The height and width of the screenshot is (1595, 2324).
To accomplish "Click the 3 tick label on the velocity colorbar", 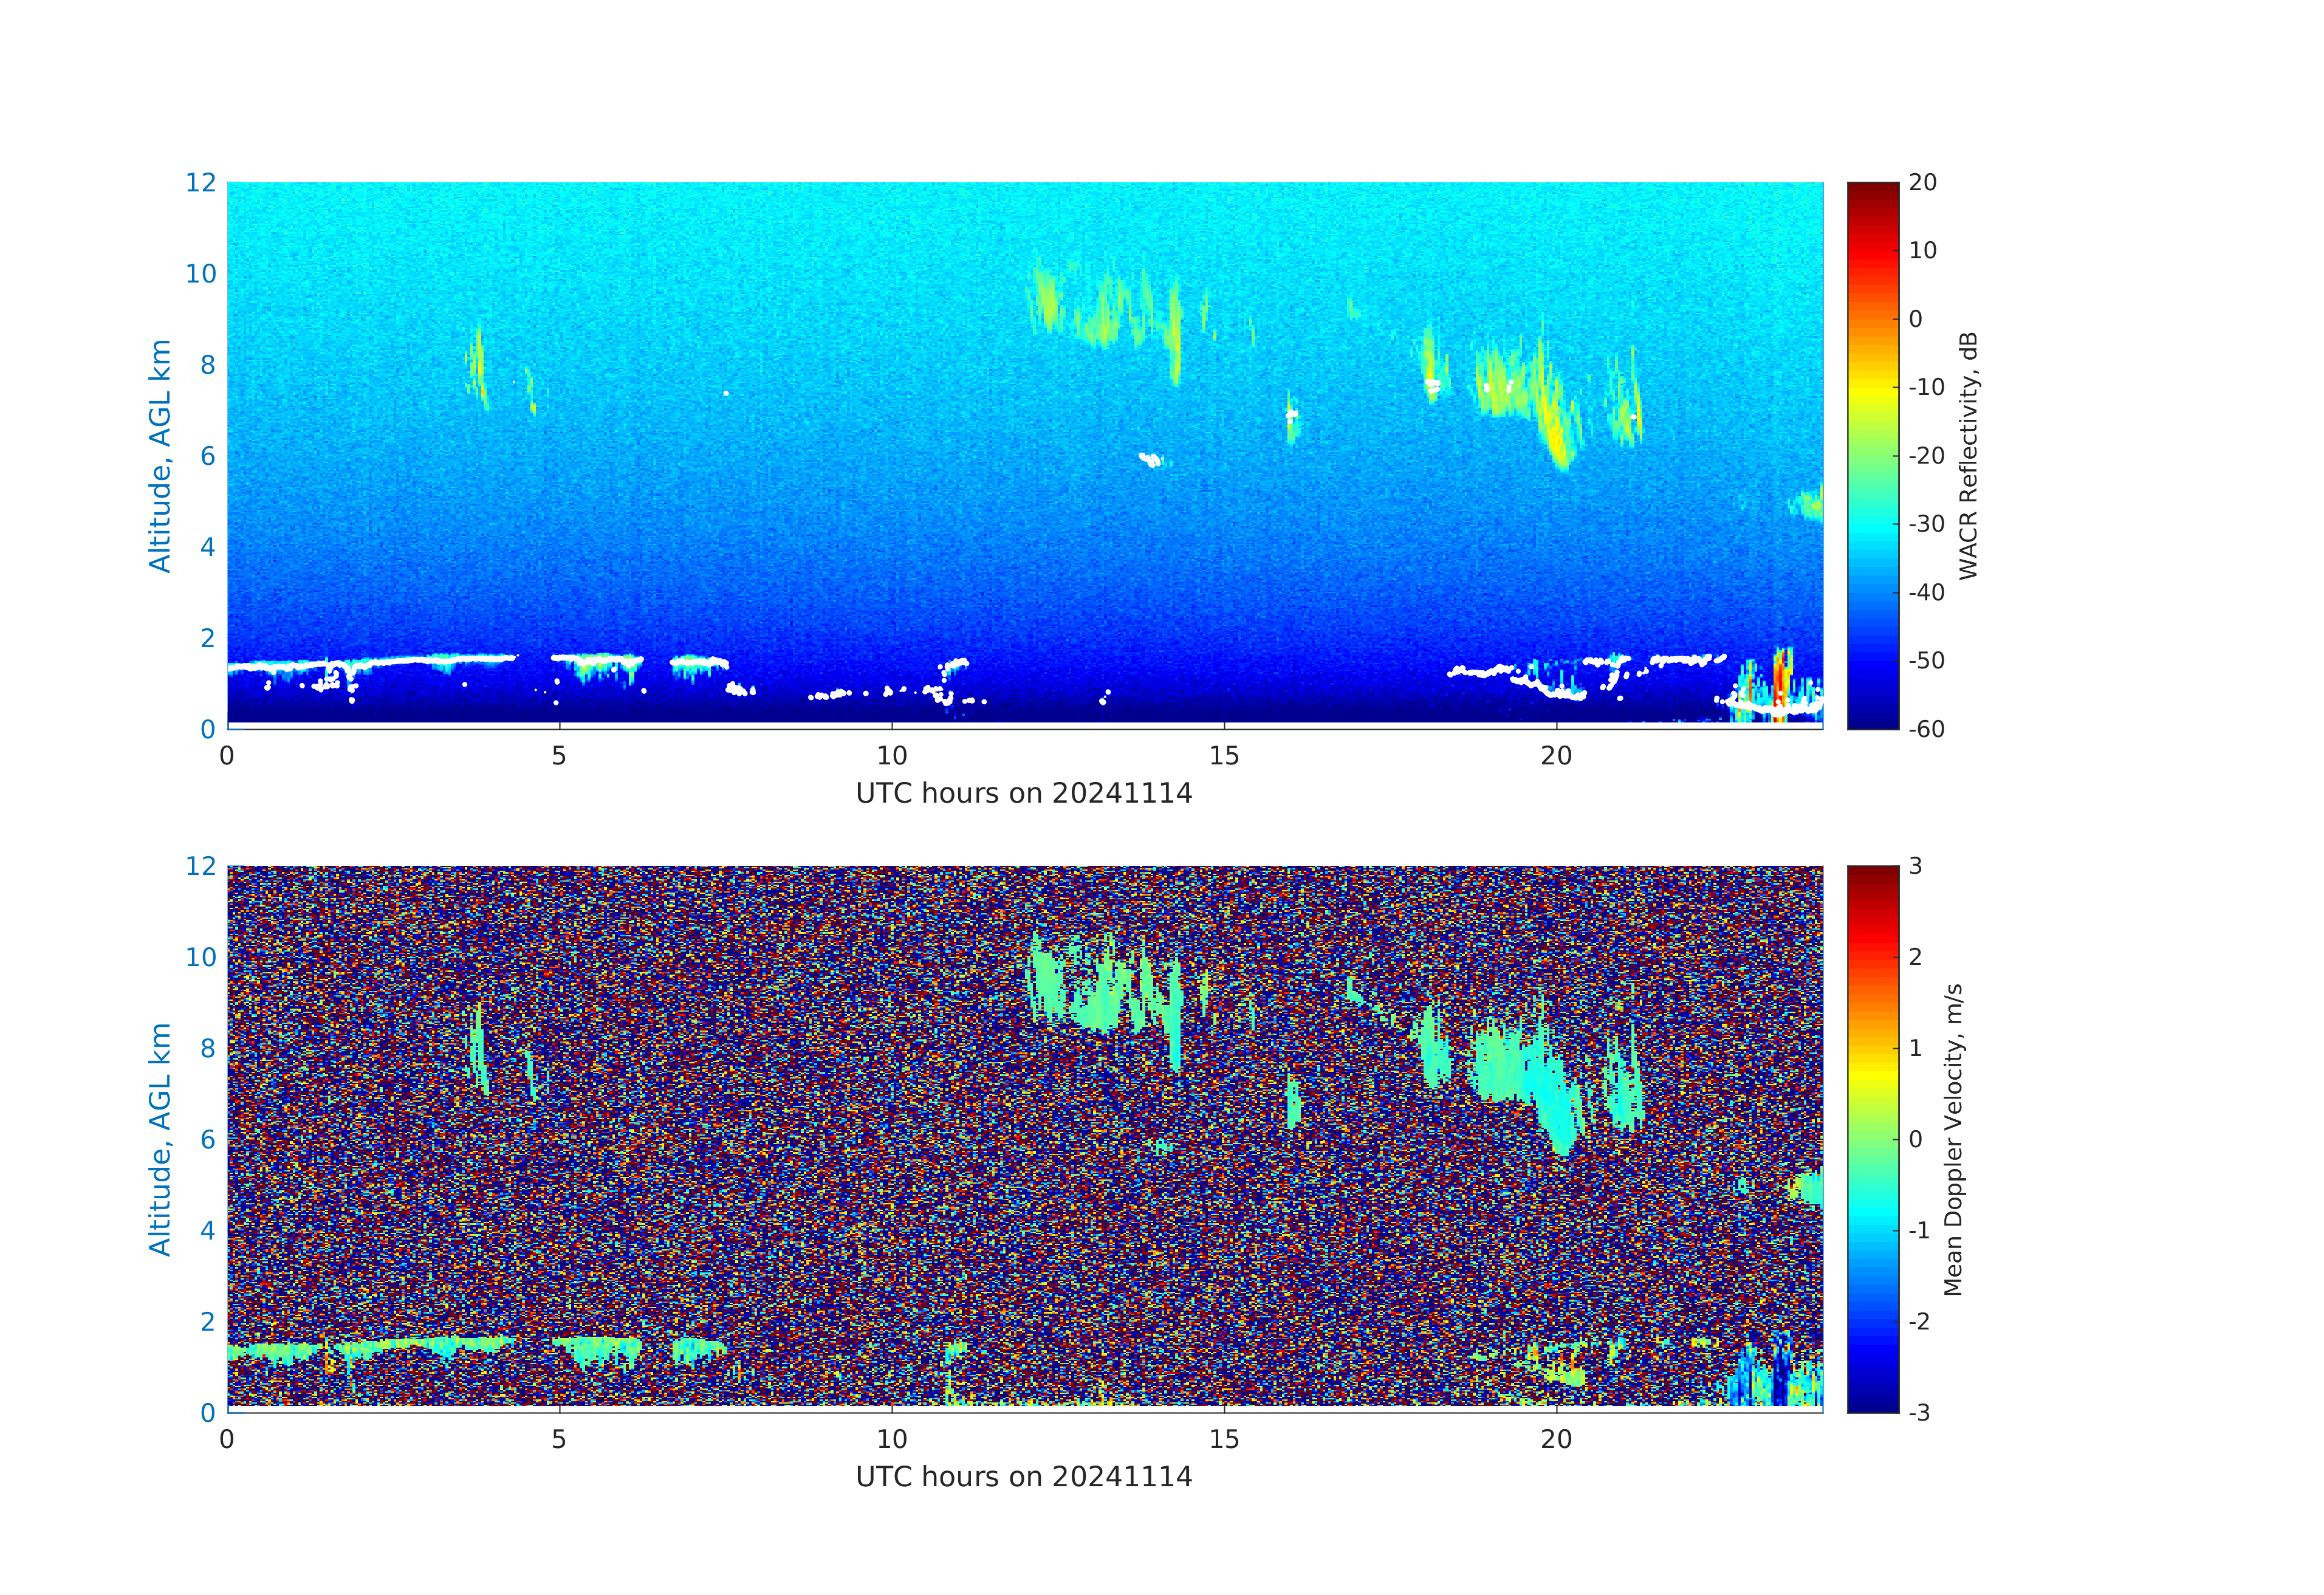I will [1915, 866].
